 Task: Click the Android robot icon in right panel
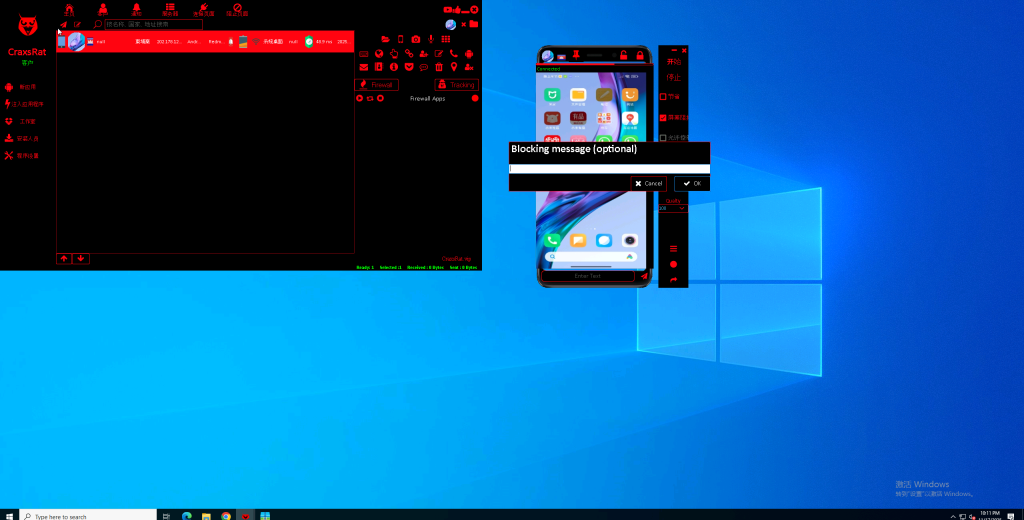click(469, 54)
